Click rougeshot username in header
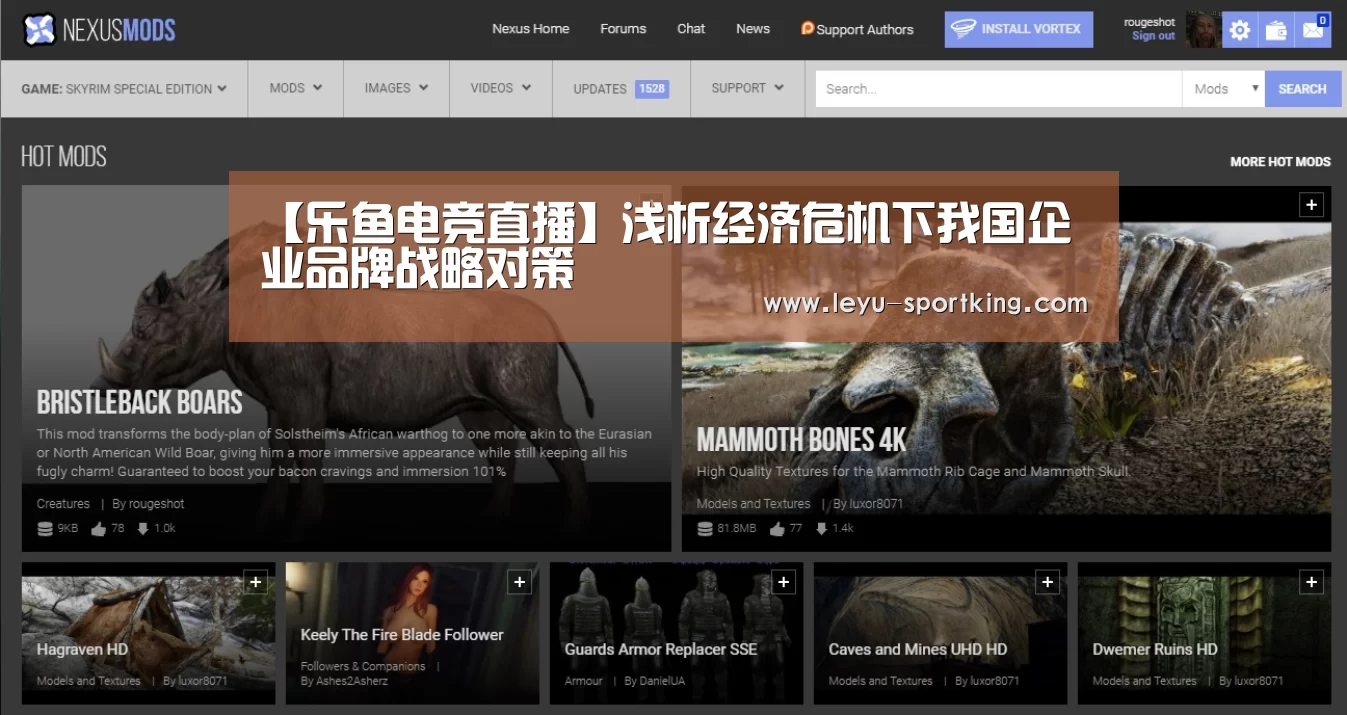 click(x=1149, y=22)
